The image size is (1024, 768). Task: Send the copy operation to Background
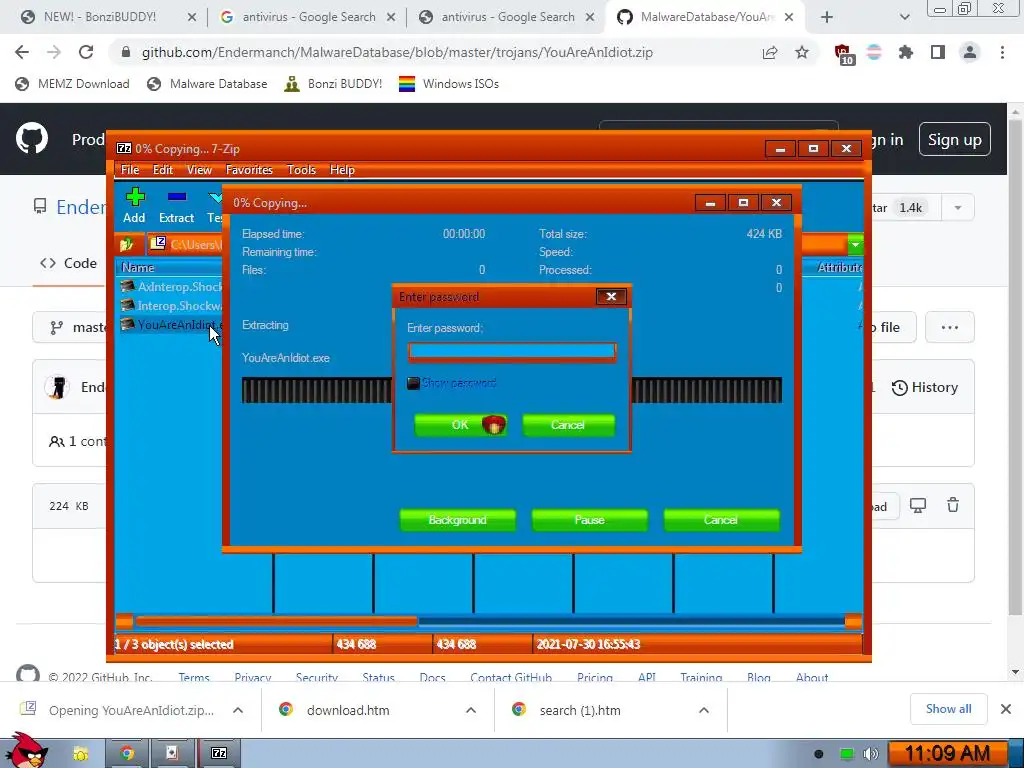coord(457,520)
